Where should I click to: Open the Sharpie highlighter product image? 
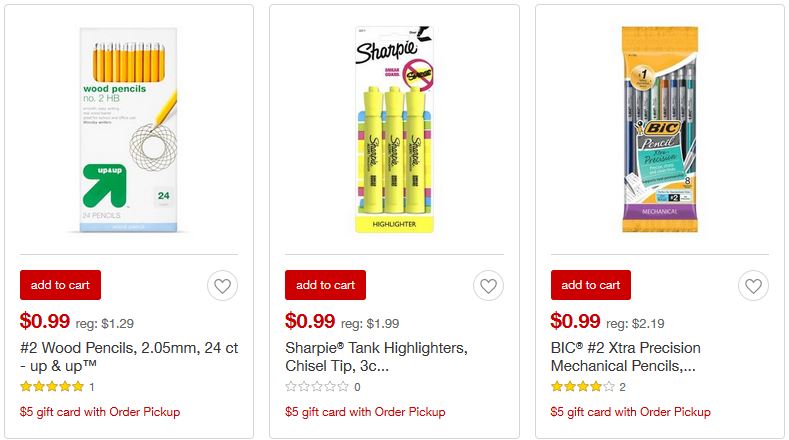393,127
